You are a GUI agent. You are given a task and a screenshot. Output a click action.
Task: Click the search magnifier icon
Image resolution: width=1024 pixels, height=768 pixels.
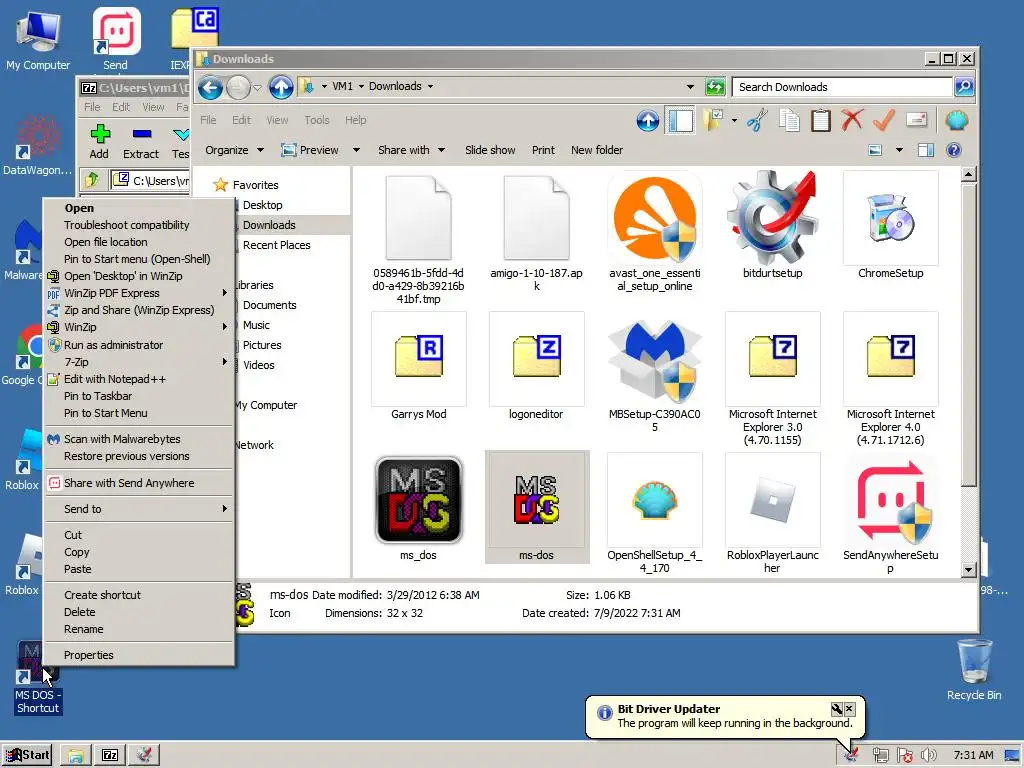coord(964,87)
